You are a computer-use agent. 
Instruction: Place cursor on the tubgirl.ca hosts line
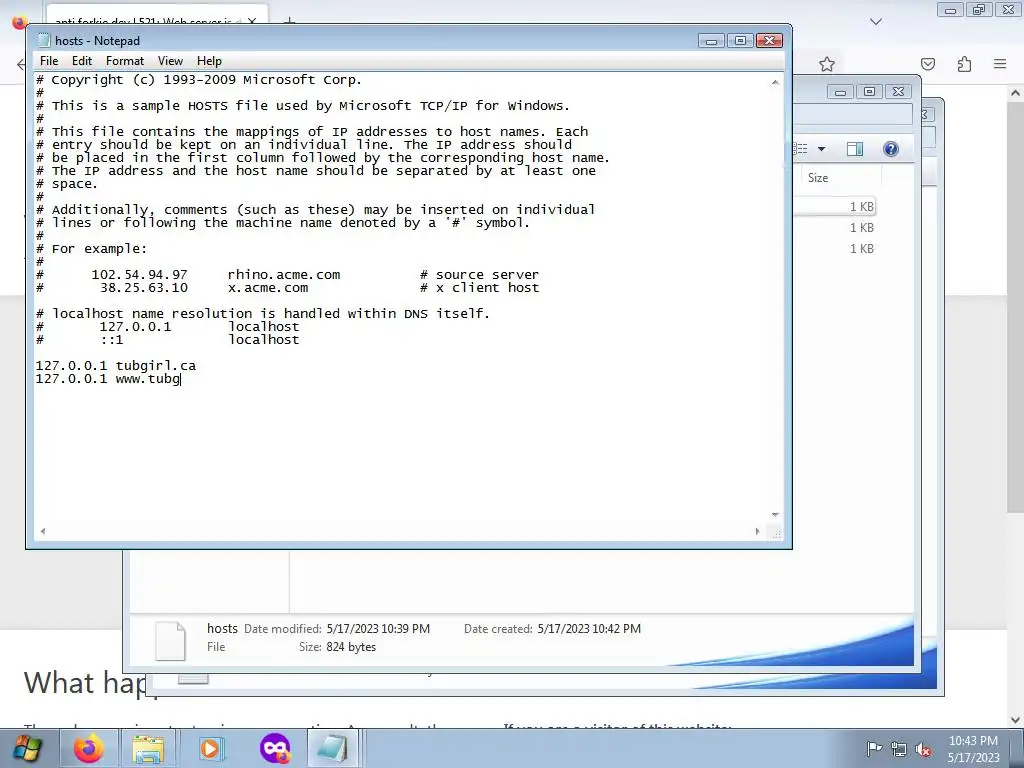[116, 366]
